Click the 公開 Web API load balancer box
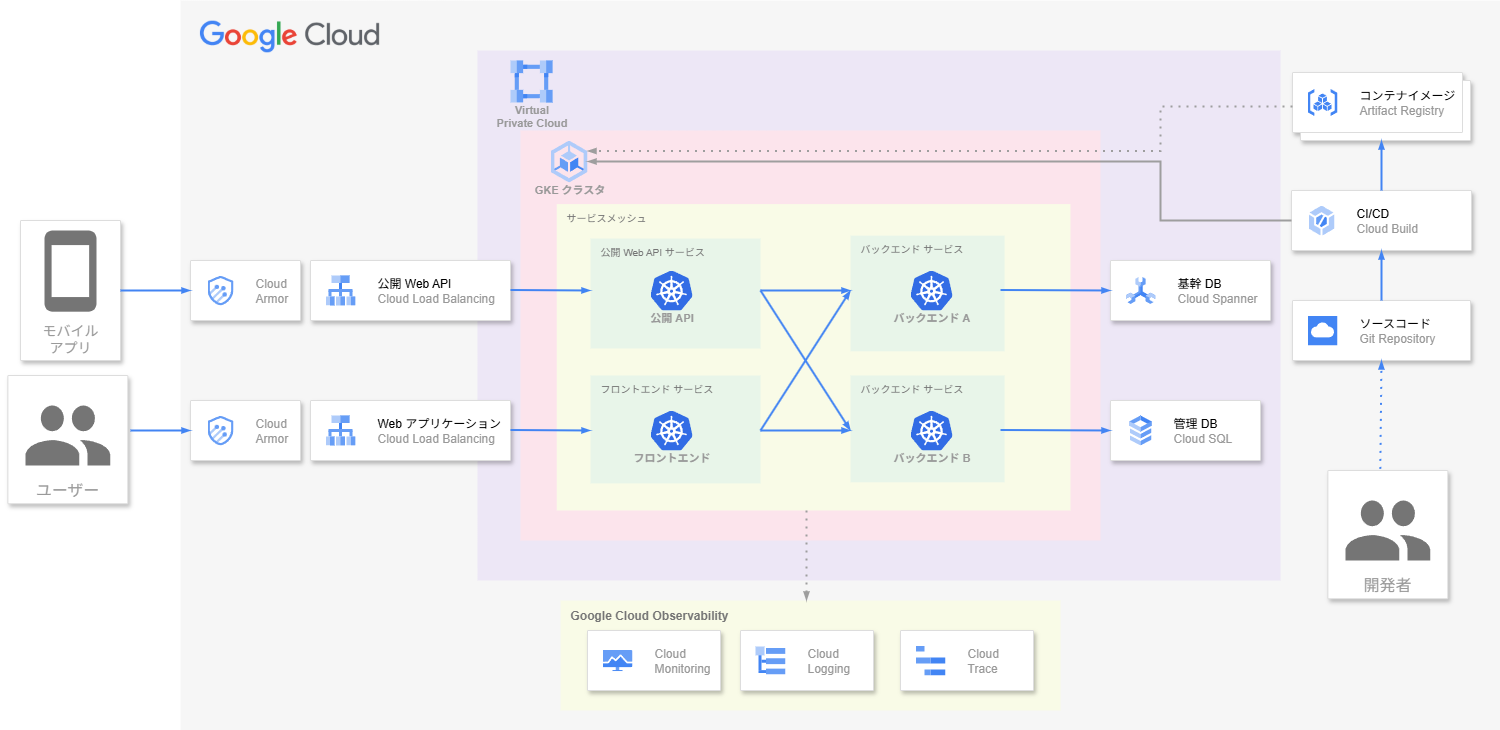The width and height of the screenshot is (1500, 730). click(410, 291)
